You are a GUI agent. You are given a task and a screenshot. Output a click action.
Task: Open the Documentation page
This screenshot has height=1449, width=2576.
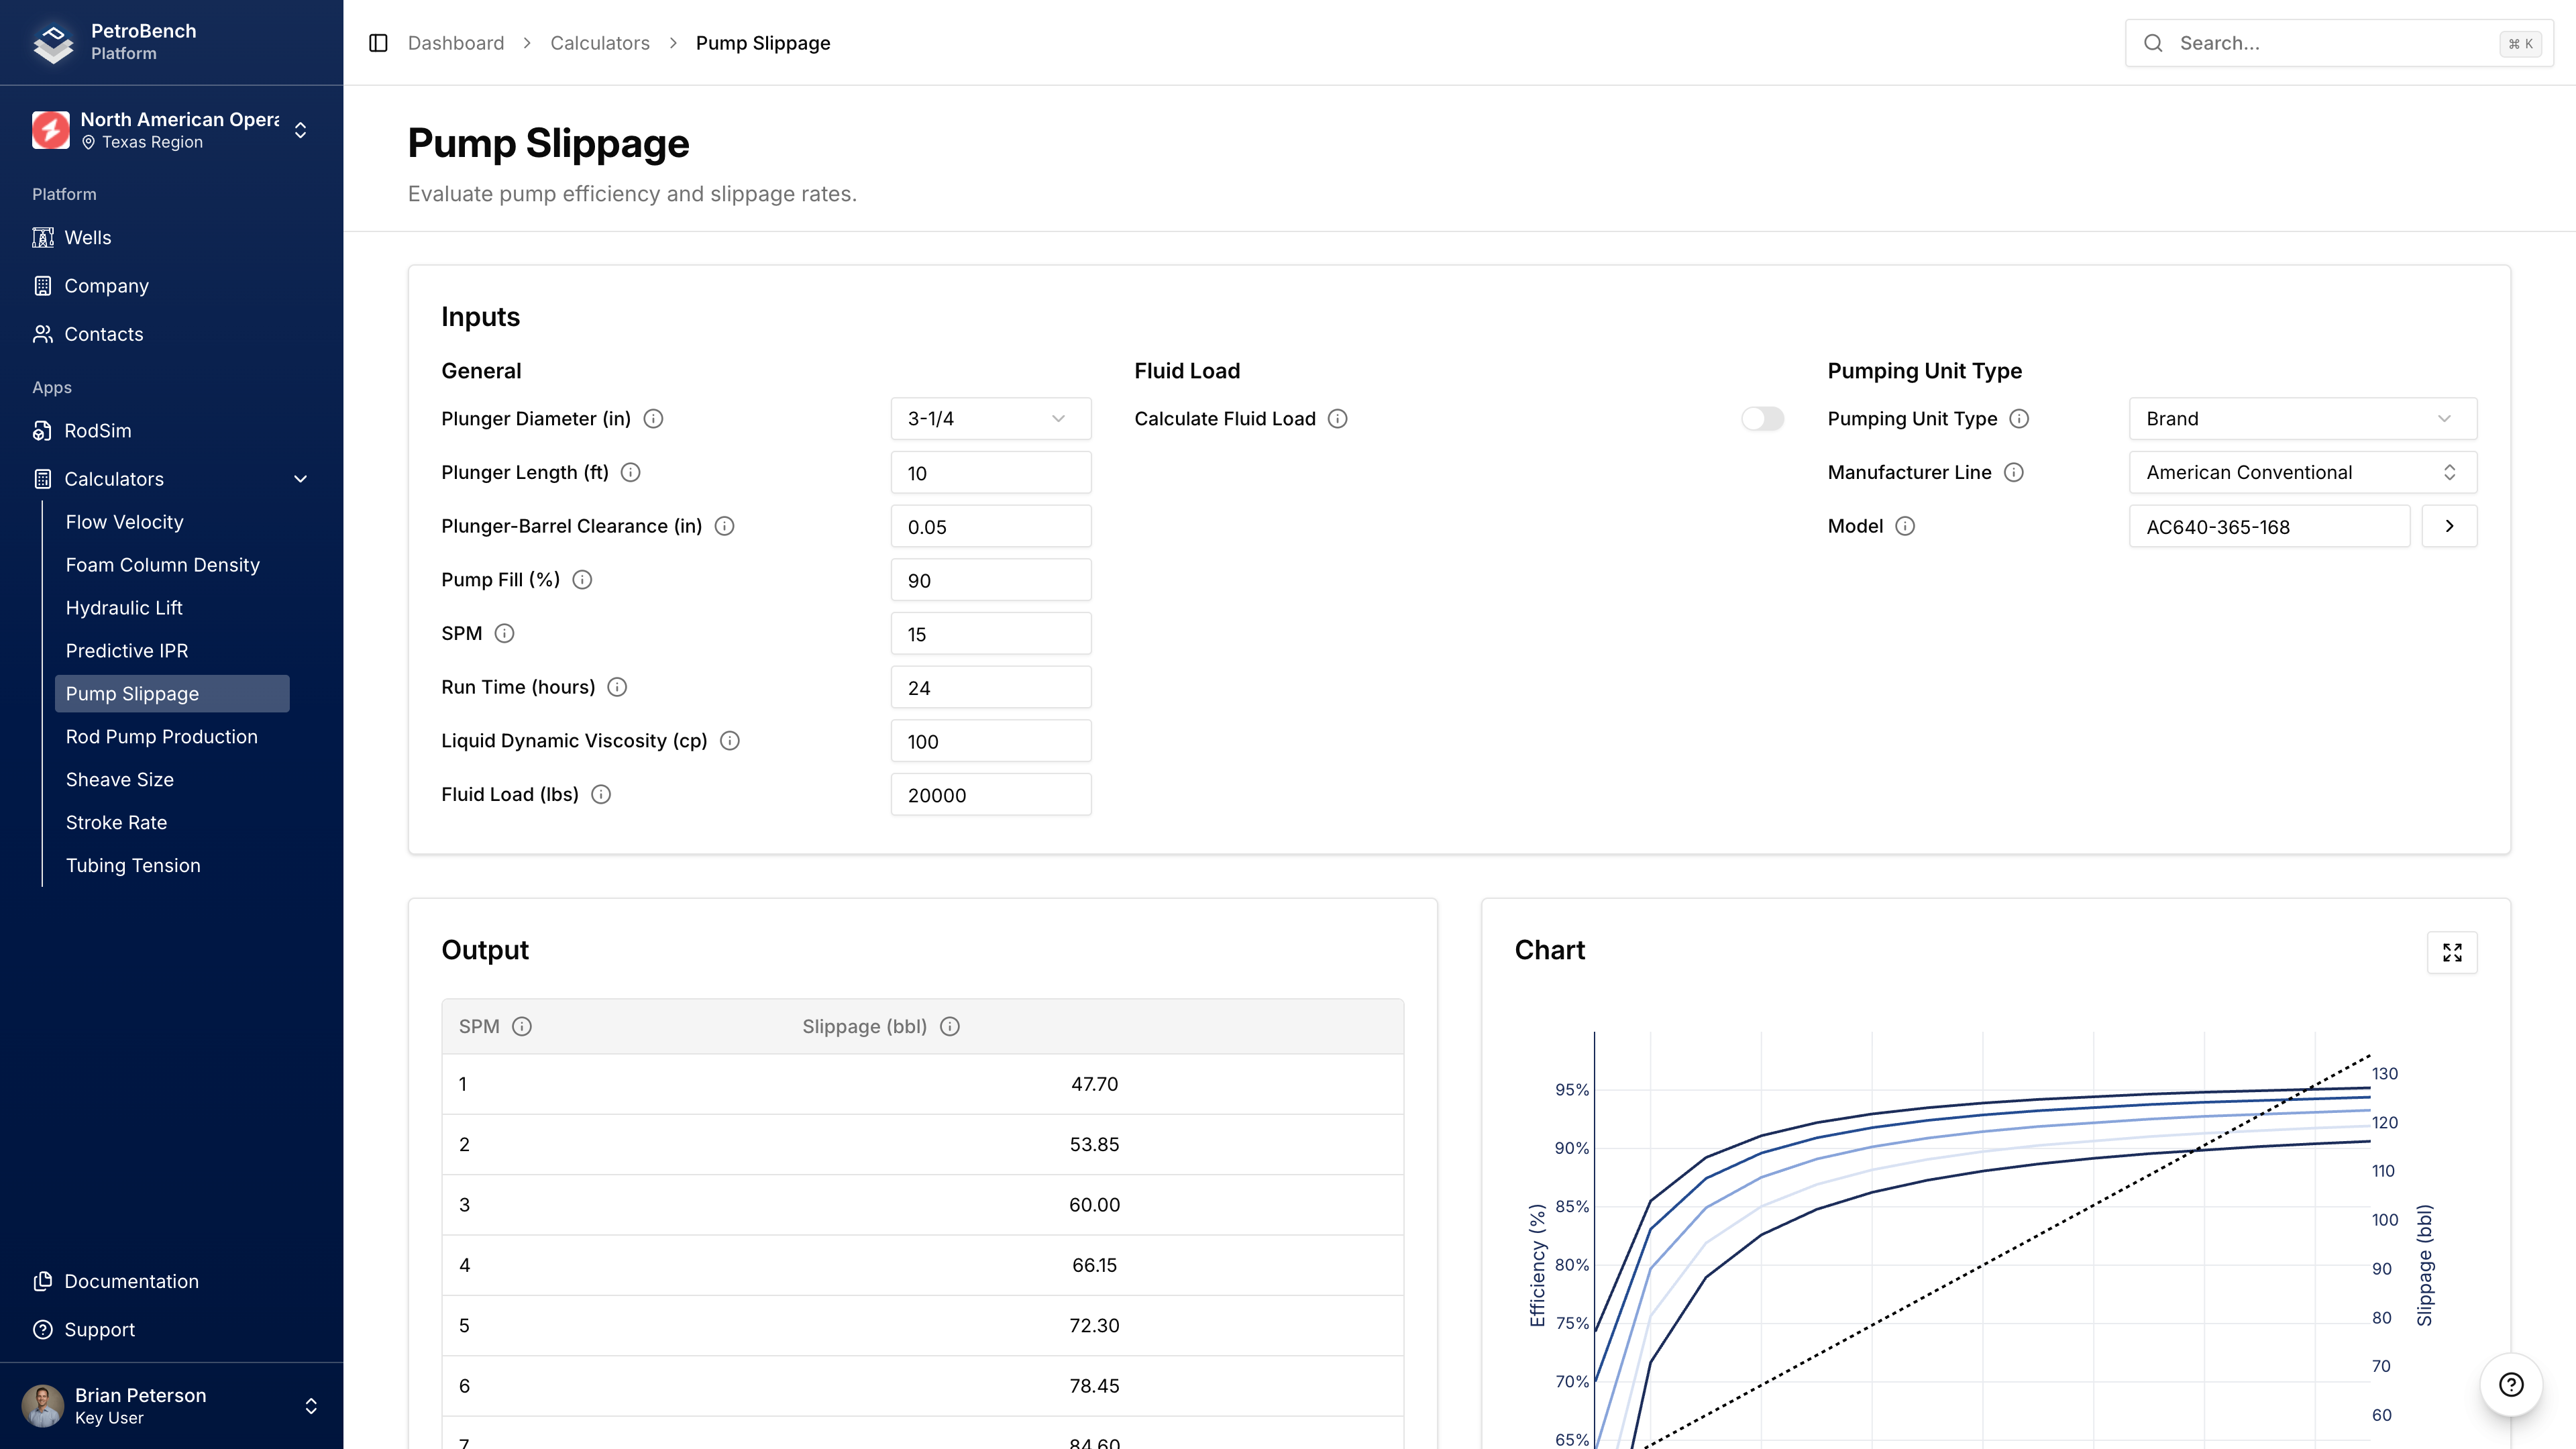tap(131, 1281)
